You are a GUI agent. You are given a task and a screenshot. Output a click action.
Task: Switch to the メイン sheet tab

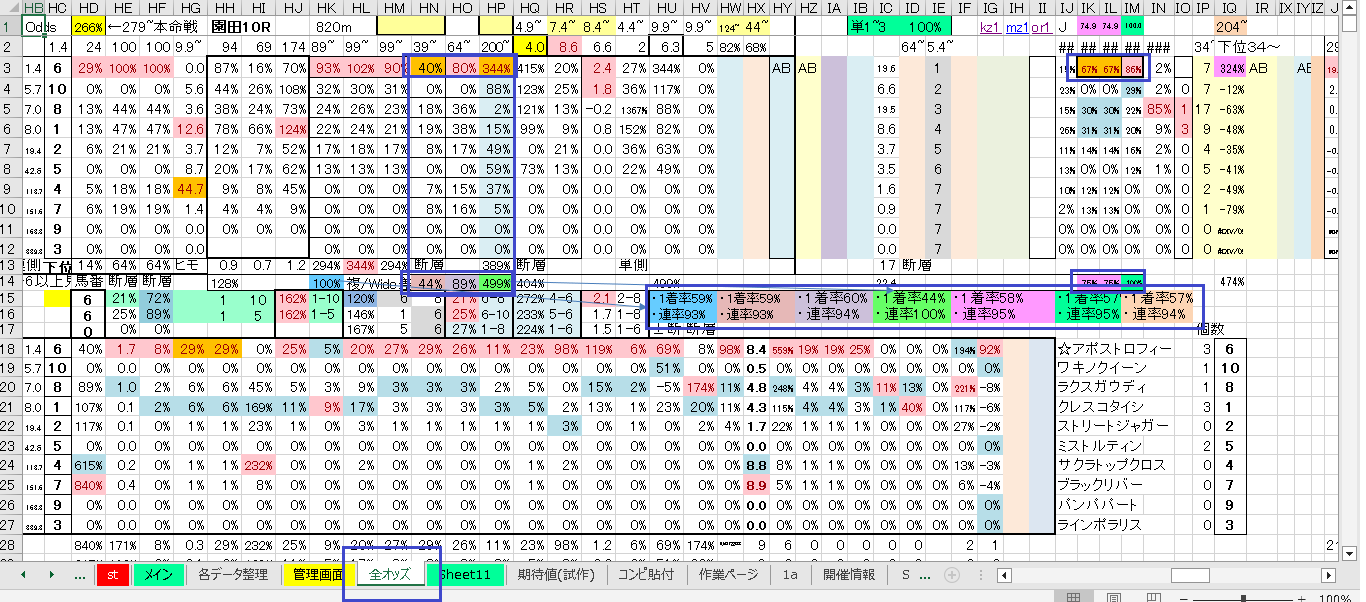click(158, 575)
